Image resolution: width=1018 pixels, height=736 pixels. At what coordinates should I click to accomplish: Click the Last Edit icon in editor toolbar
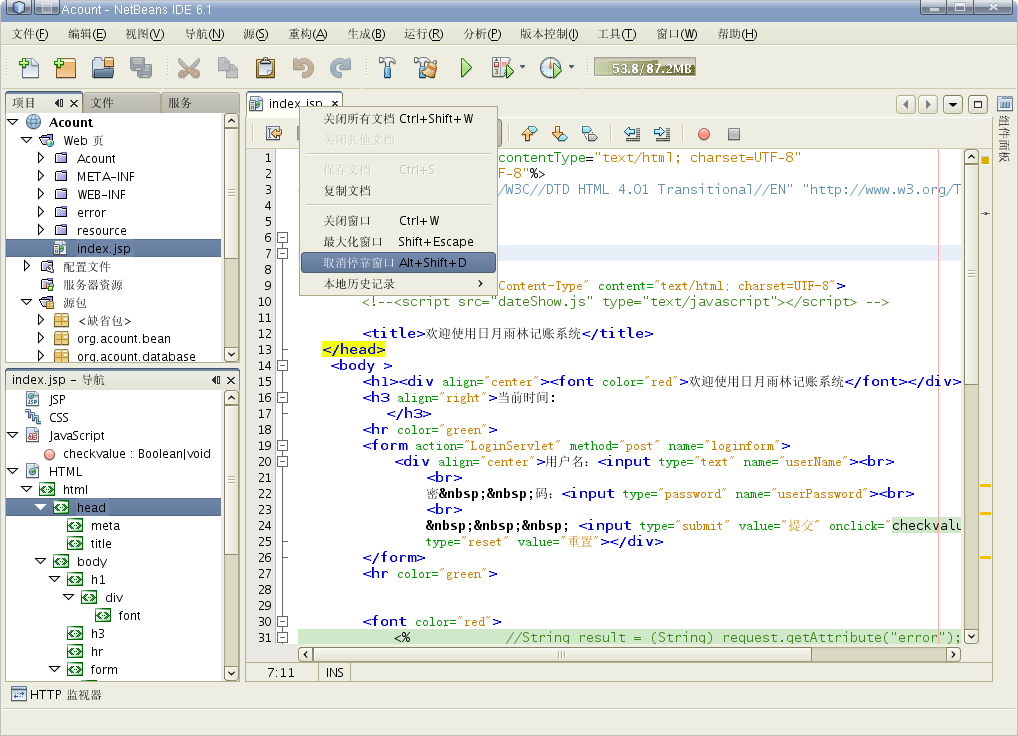click(x=274, y=134)
